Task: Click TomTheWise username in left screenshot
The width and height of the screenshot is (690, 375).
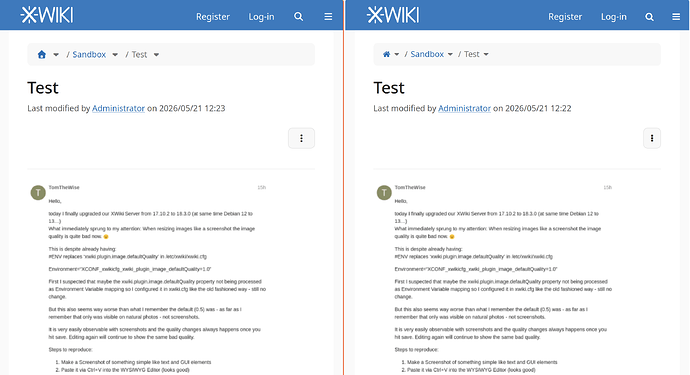Action: coord(64,188)
